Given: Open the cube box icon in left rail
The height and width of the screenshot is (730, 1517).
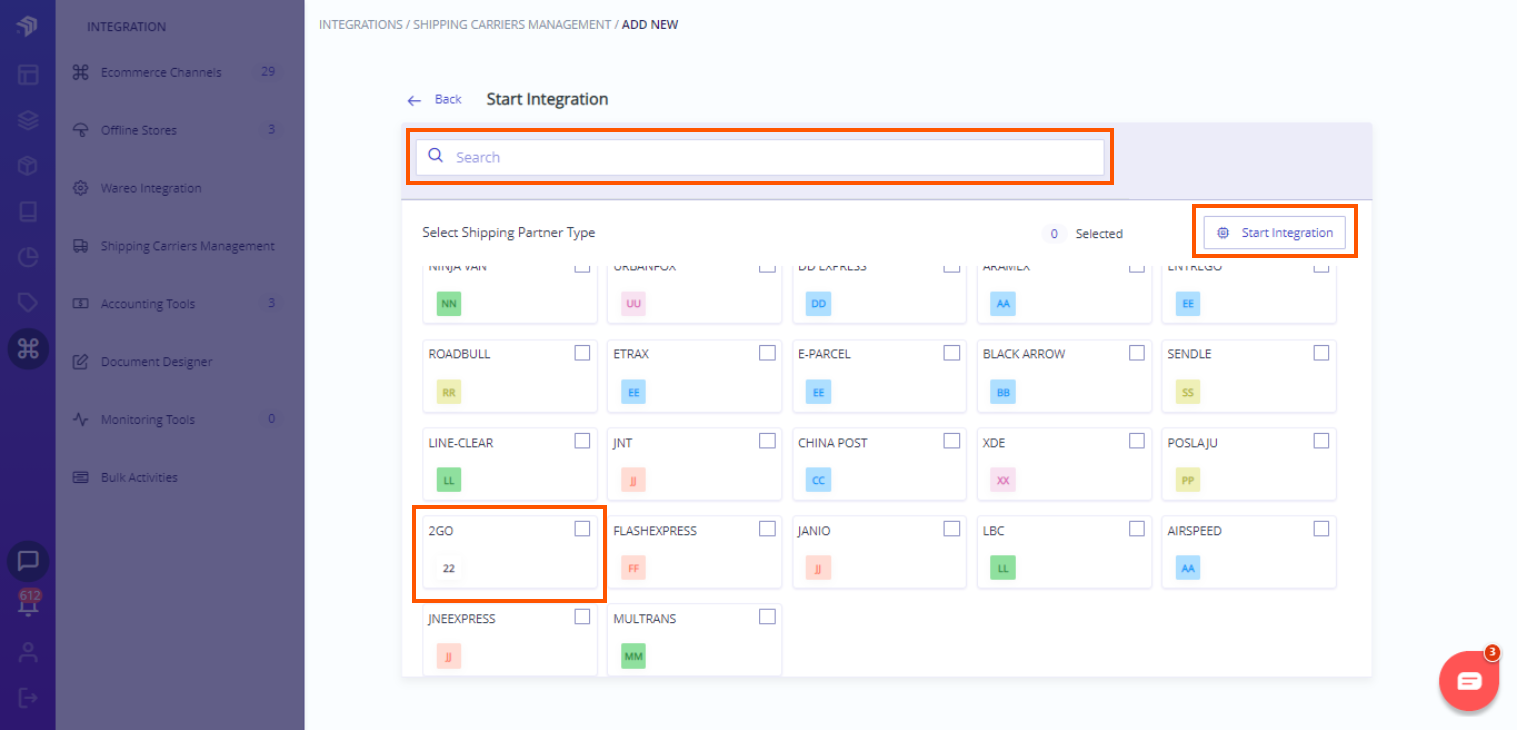Looking at the screenshot, I should tap(28, 166).
